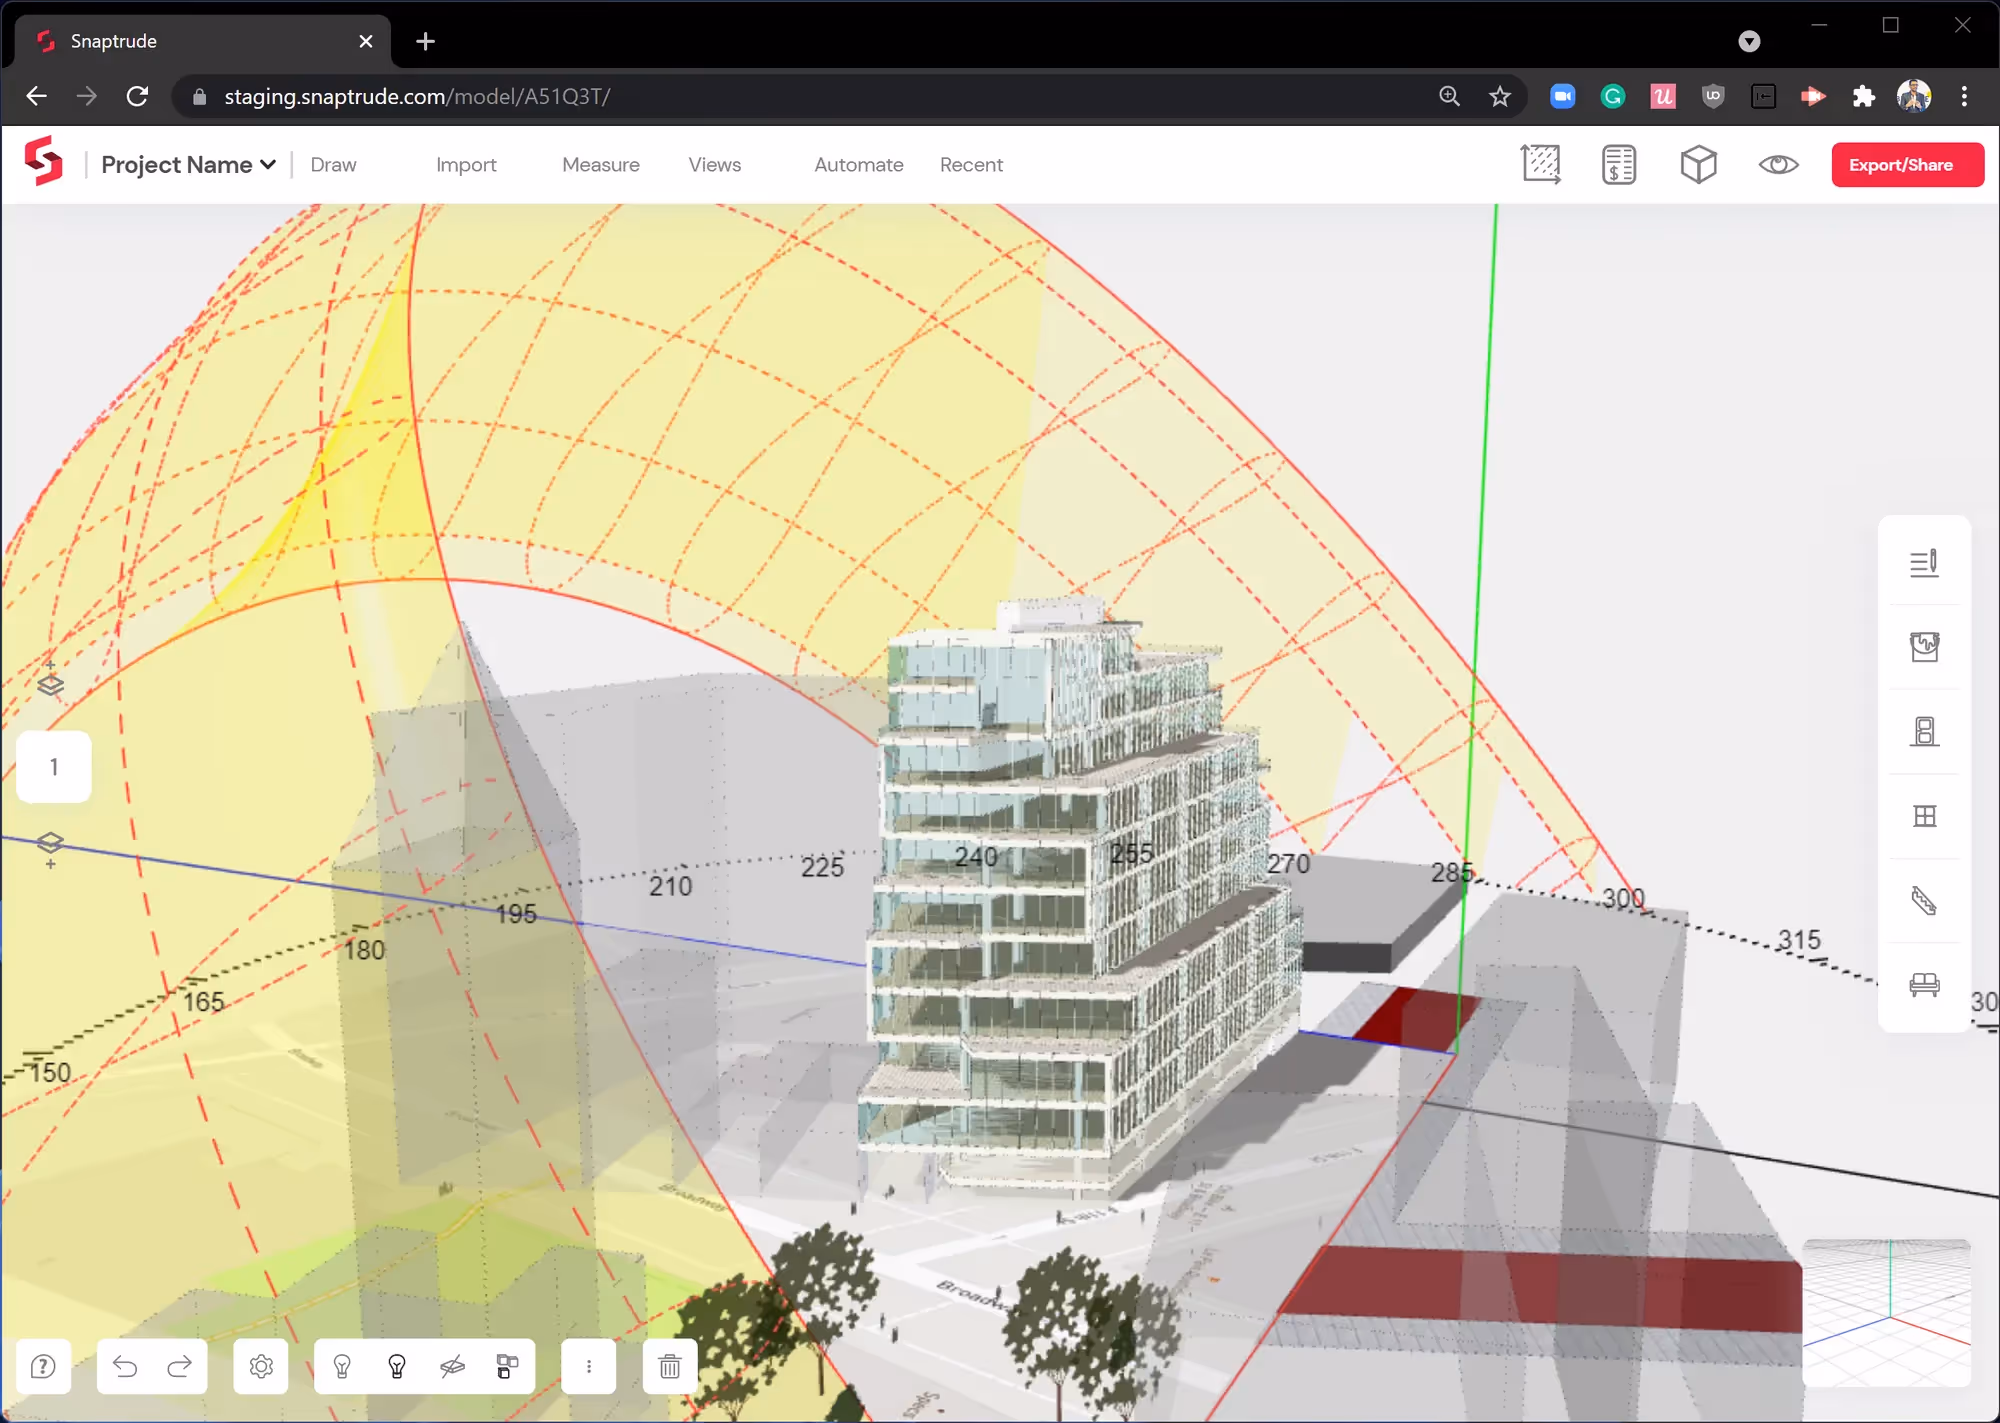Click the trash delete icon
The width and height of the screenshot is (2000, 1423).
coord(670,1366)
